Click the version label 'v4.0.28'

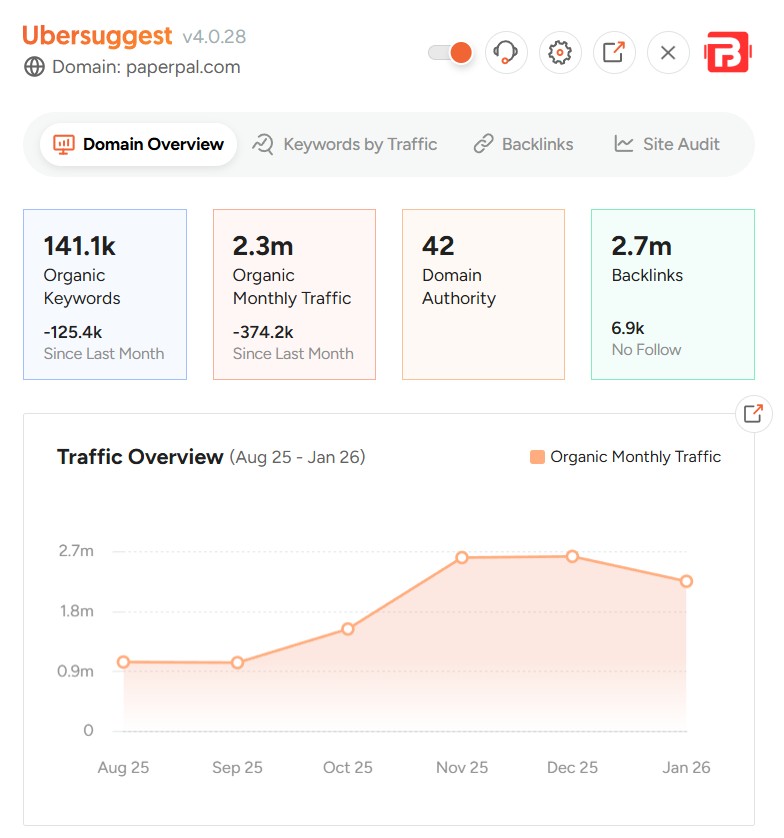214,37
